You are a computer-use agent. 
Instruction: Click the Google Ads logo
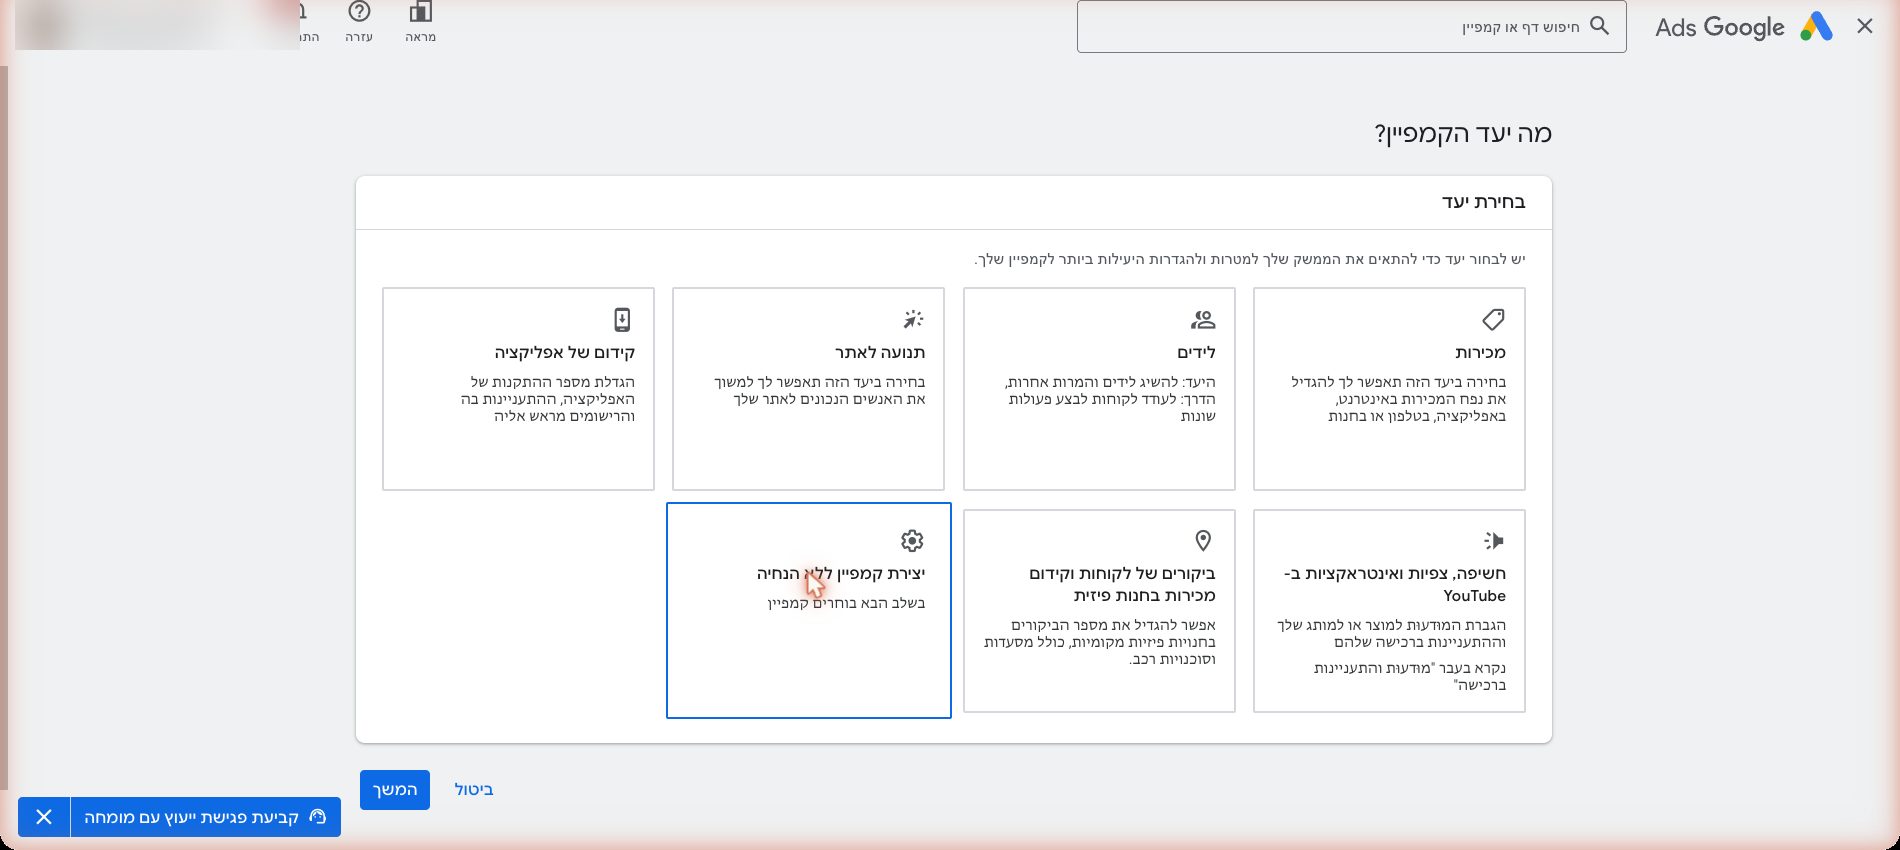[x=1743, y=27]
